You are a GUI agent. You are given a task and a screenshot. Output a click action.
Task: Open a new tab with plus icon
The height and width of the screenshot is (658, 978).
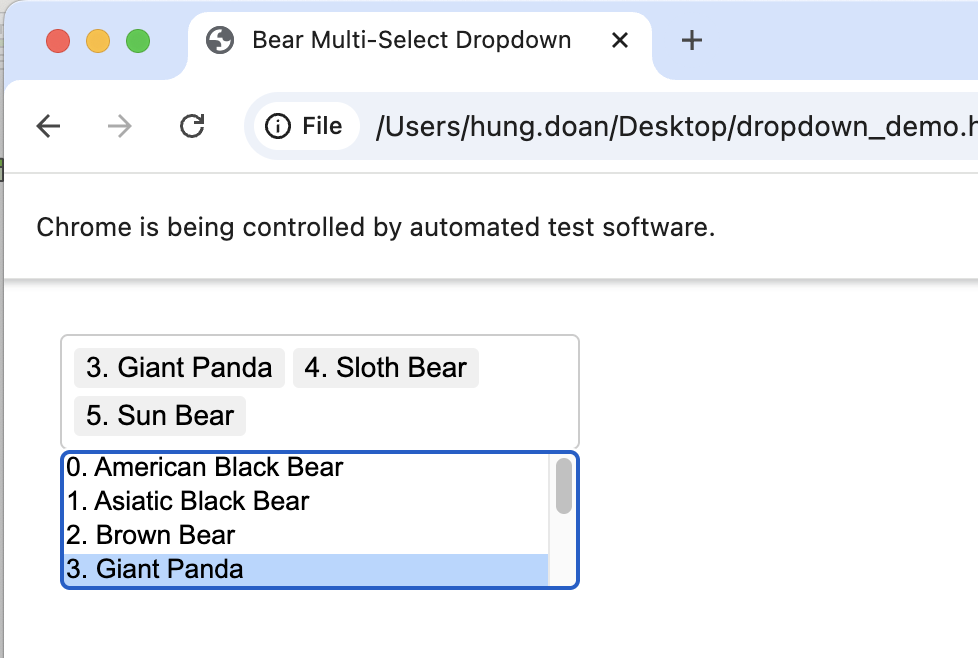(691, 40)
